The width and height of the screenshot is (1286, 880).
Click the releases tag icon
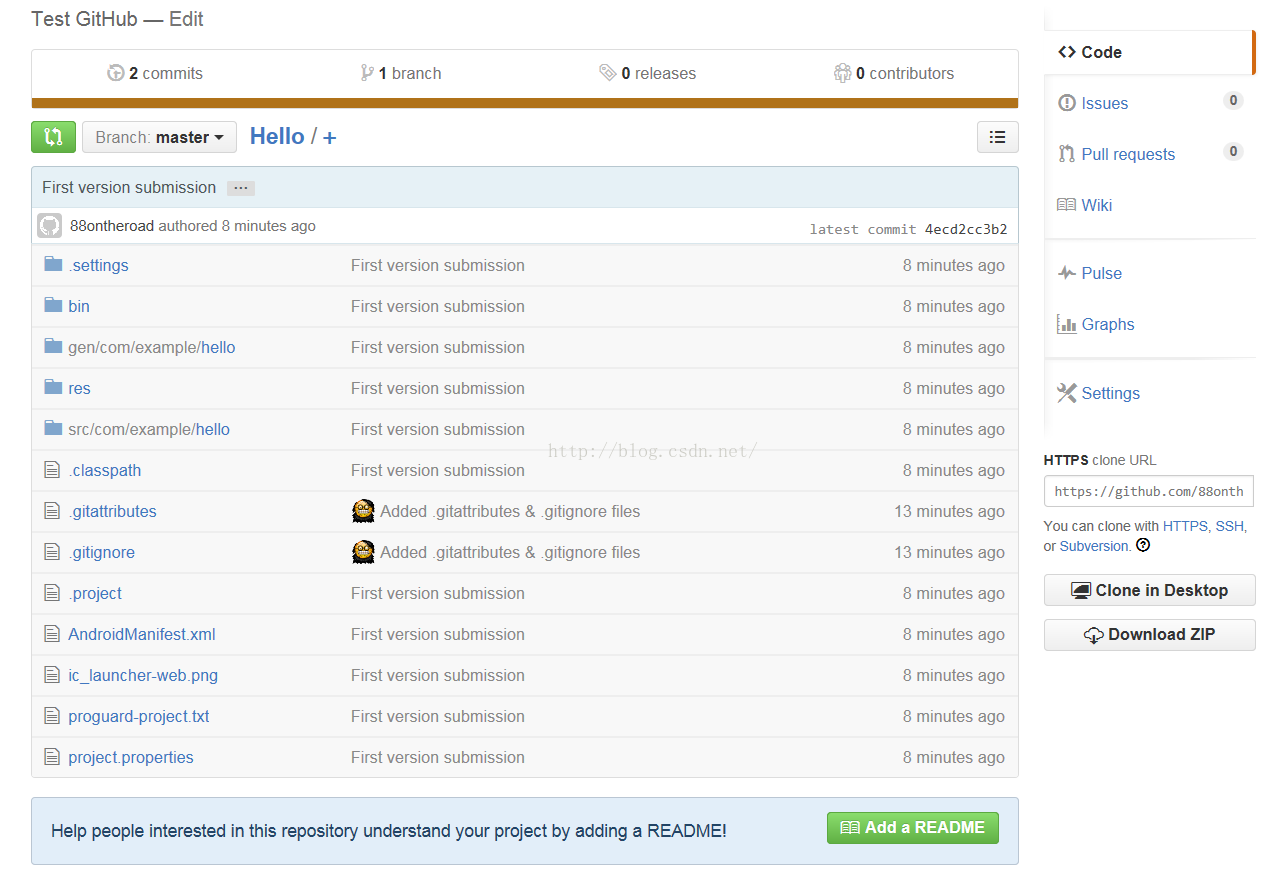coord(608,73)
